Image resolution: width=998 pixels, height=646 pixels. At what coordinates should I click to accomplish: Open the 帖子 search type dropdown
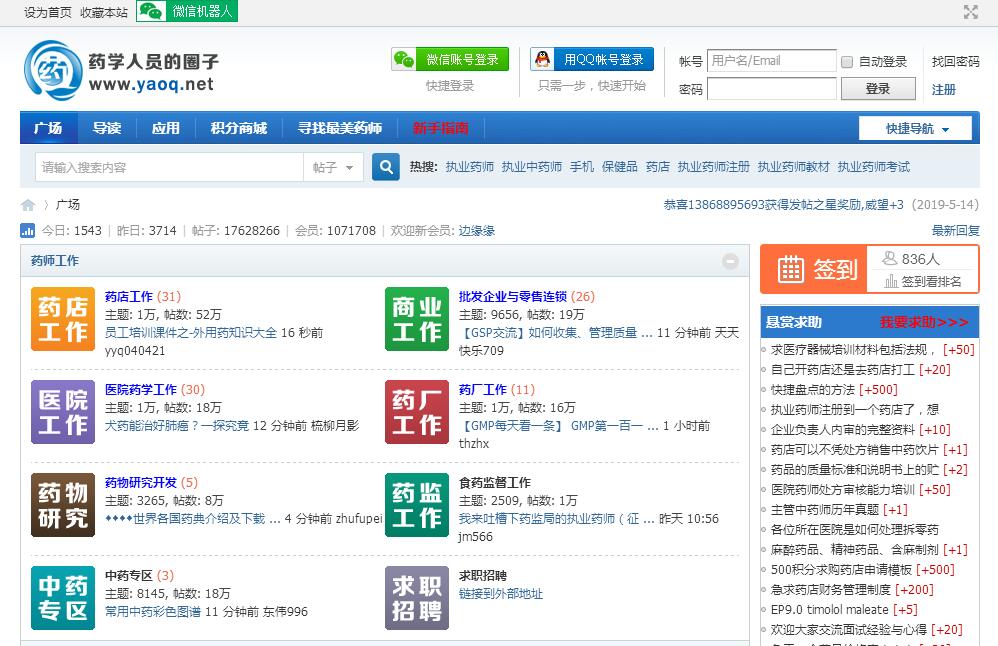[x=334, y=167]
